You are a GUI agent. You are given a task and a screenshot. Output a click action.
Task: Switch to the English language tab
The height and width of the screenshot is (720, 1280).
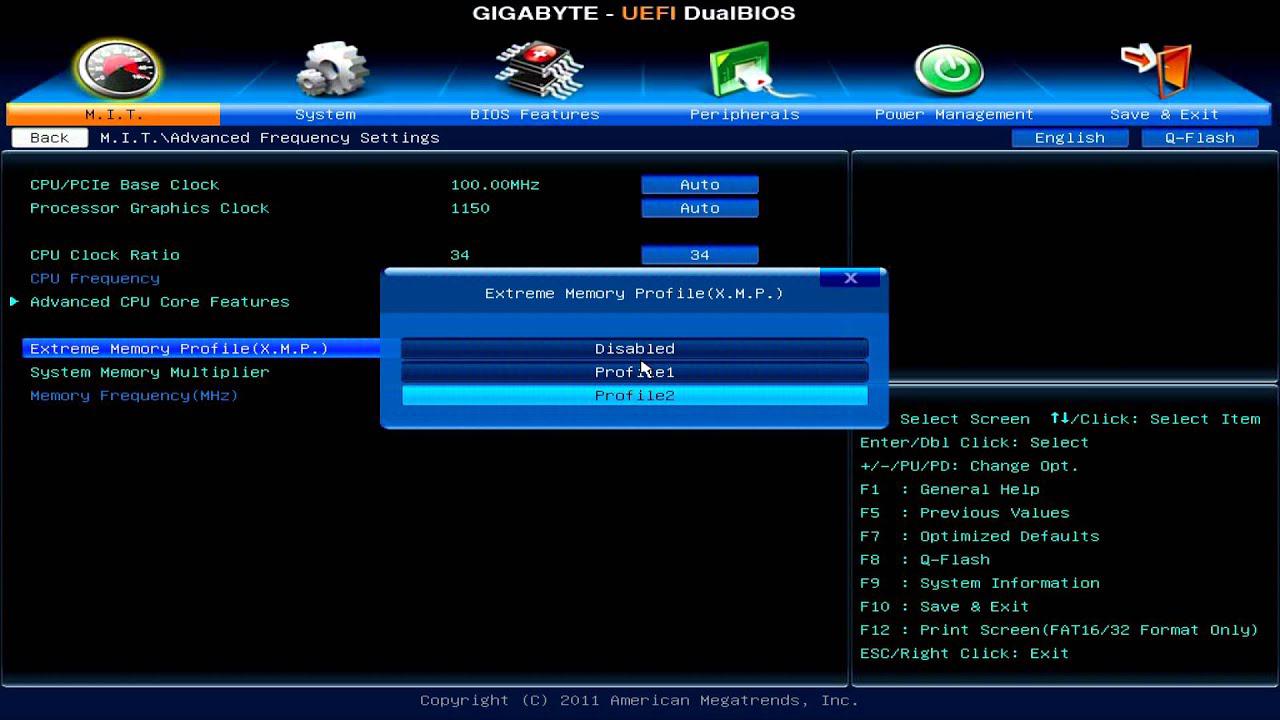point(1069,137)
